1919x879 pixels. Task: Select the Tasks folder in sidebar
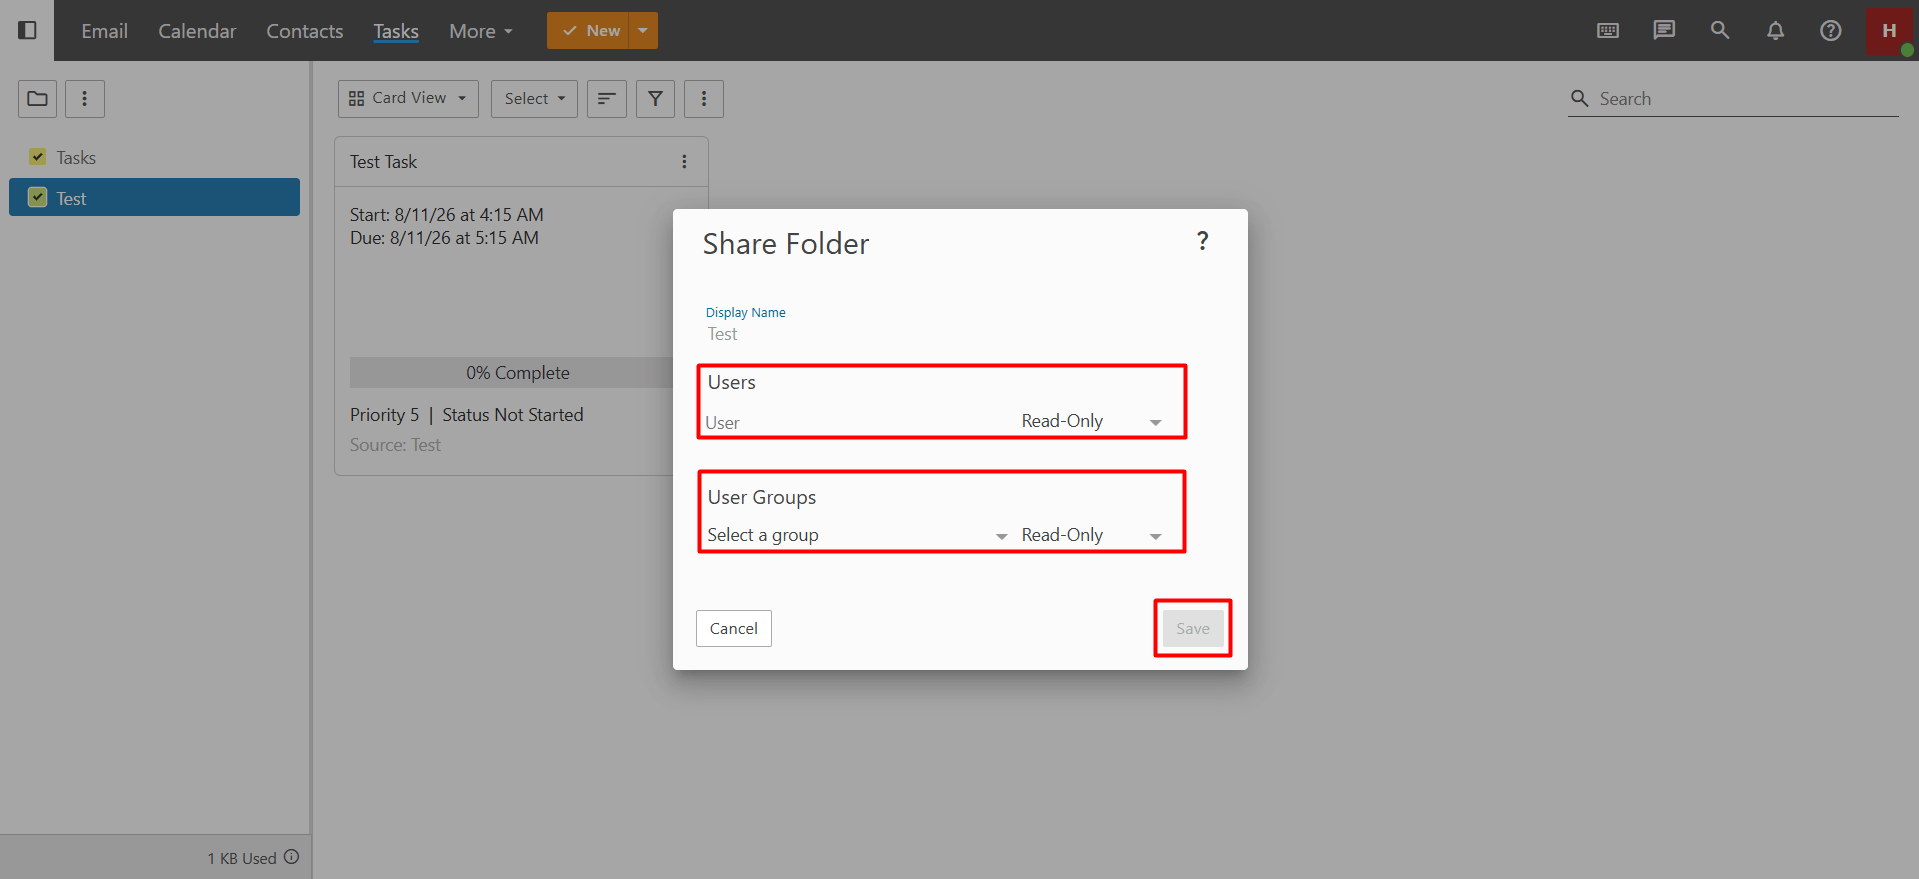(x=154, y=157)
